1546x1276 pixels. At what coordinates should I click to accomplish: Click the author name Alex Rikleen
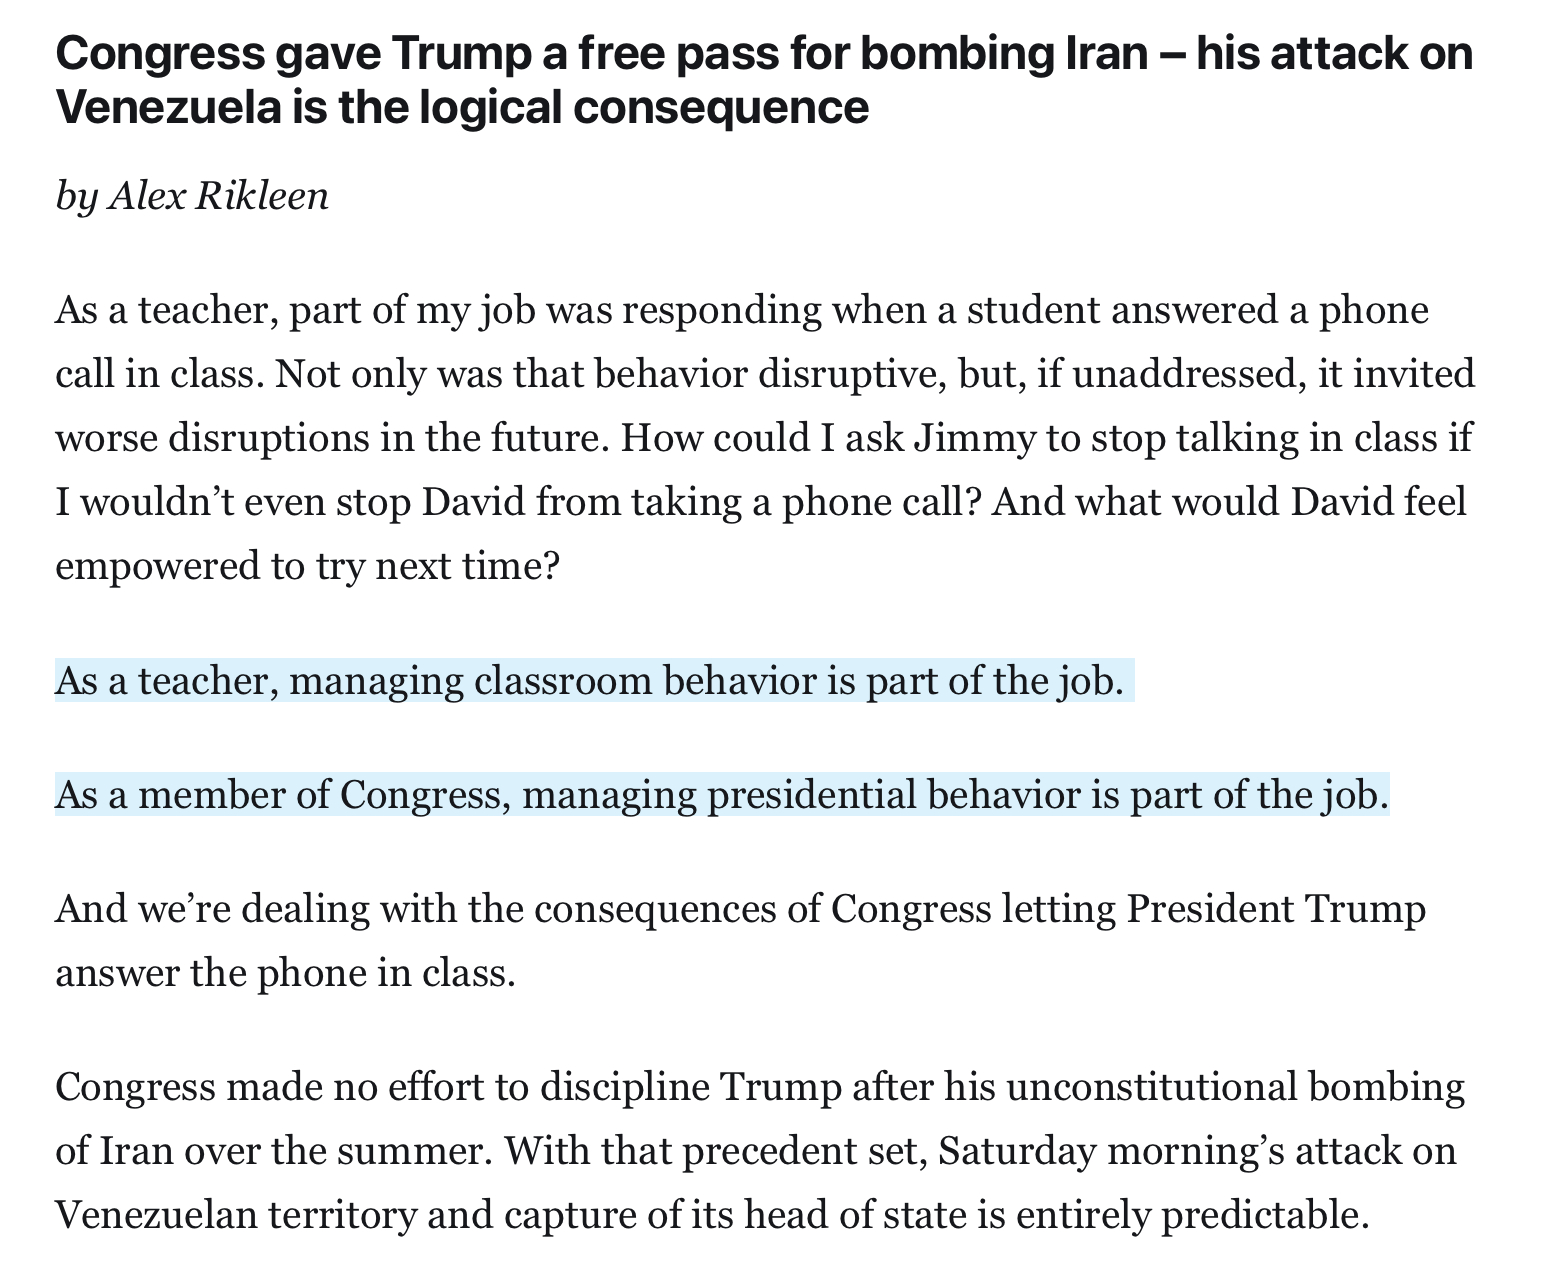tap(218, 196)
